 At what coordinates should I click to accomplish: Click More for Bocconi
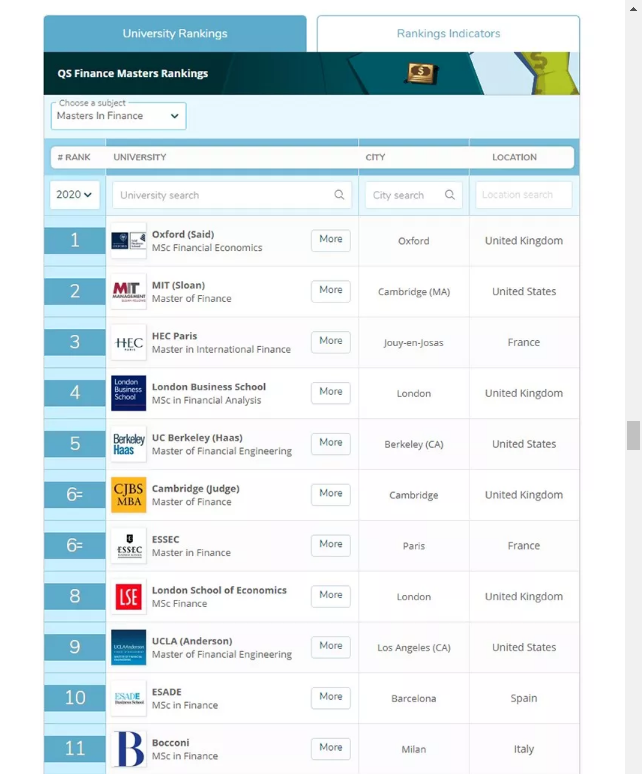point(331,748)
